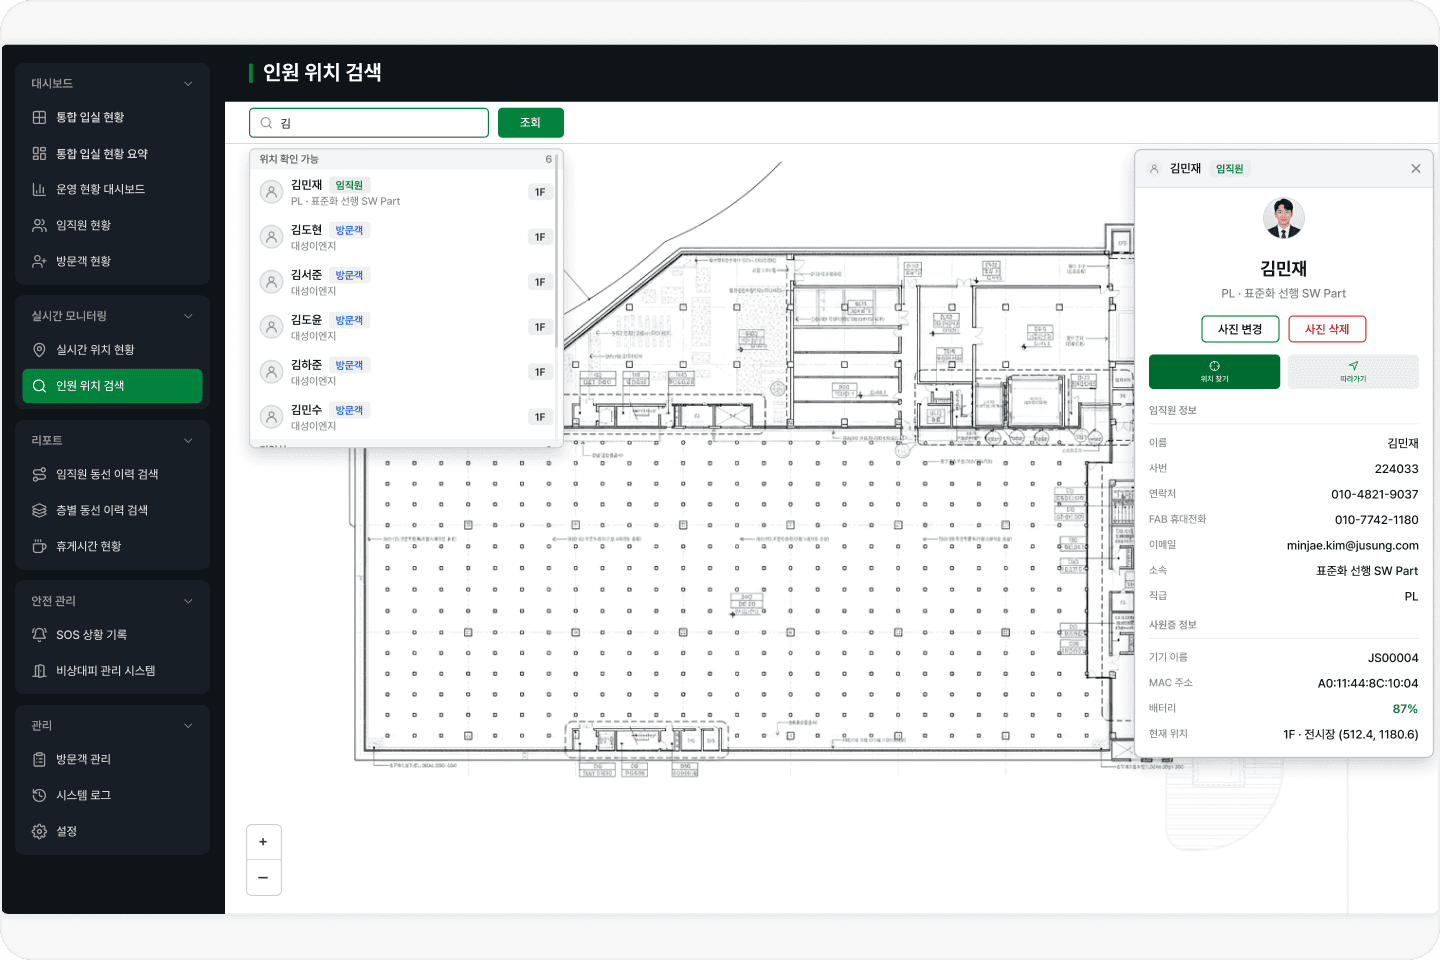Collapse the 안전 관리 sidebar section
Screen dimensions: 1440x960
(188, 601)
